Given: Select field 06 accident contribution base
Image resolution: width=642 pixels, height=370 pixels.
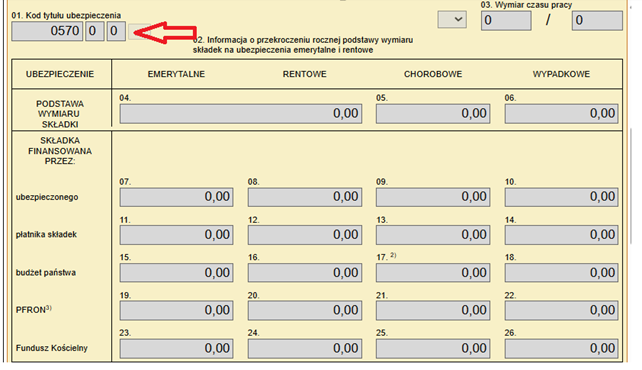Looking at the screenshot, I should point(561,113).
